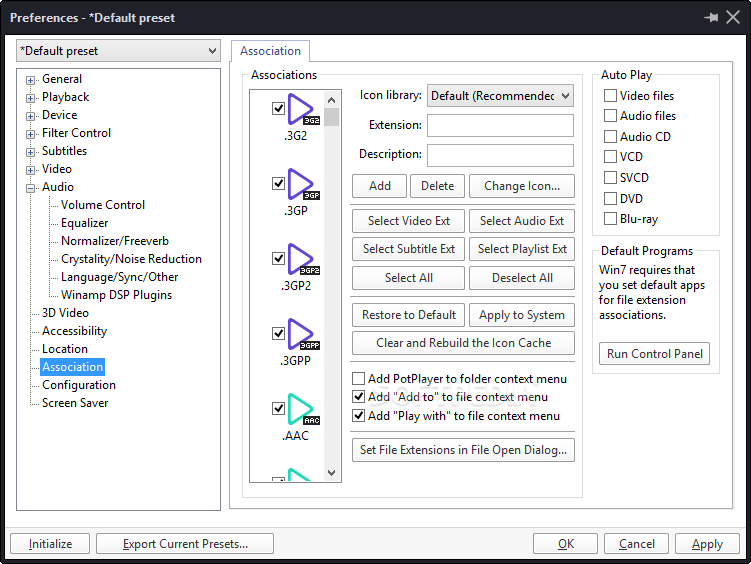Uncheck the .3G2 association checkbox
The width and height of the screenshot is (751, 564).
(x=278, y=108)
